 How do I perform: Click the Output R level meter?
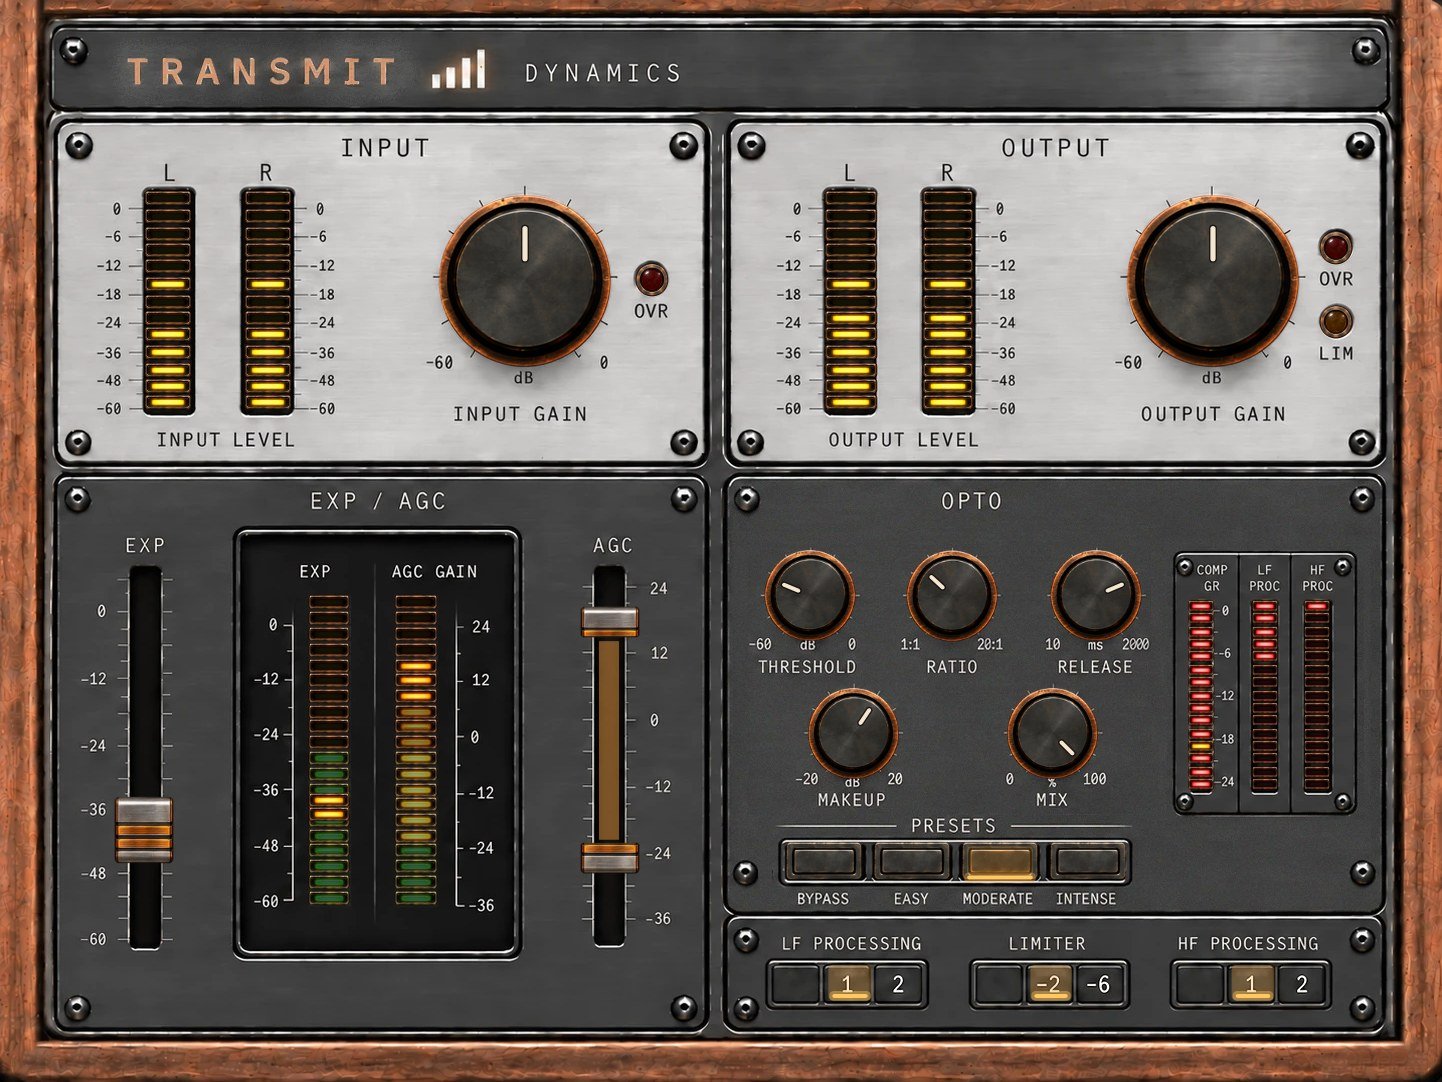947,301
